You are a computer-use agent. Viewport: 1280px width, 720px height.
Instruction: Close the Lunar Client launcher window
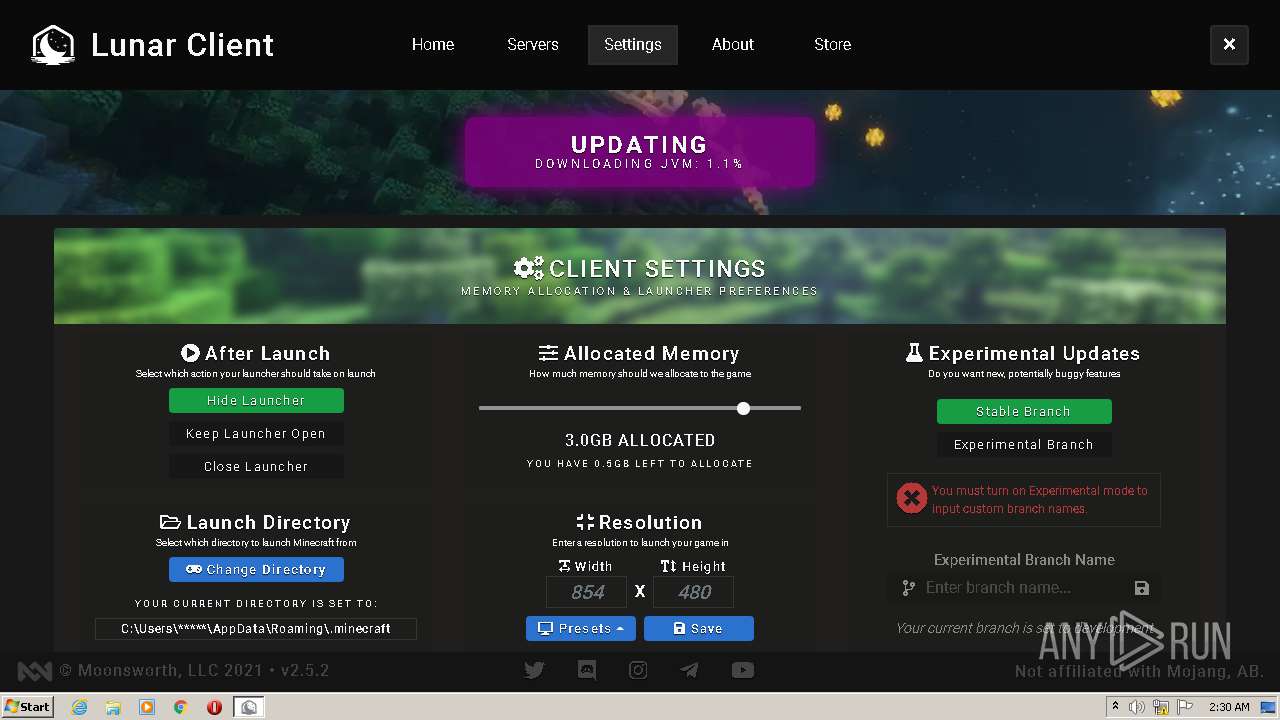point(1229,45)
